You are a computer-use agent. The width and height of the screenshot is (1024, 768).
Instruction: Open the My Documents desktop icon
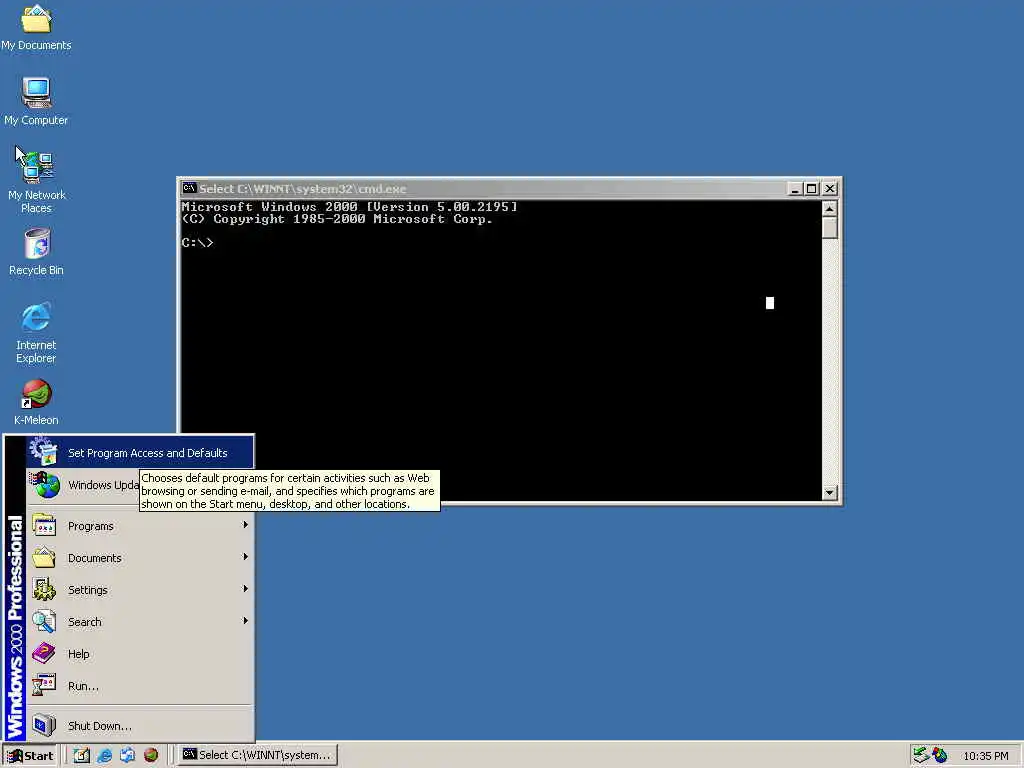coord(36,27)
